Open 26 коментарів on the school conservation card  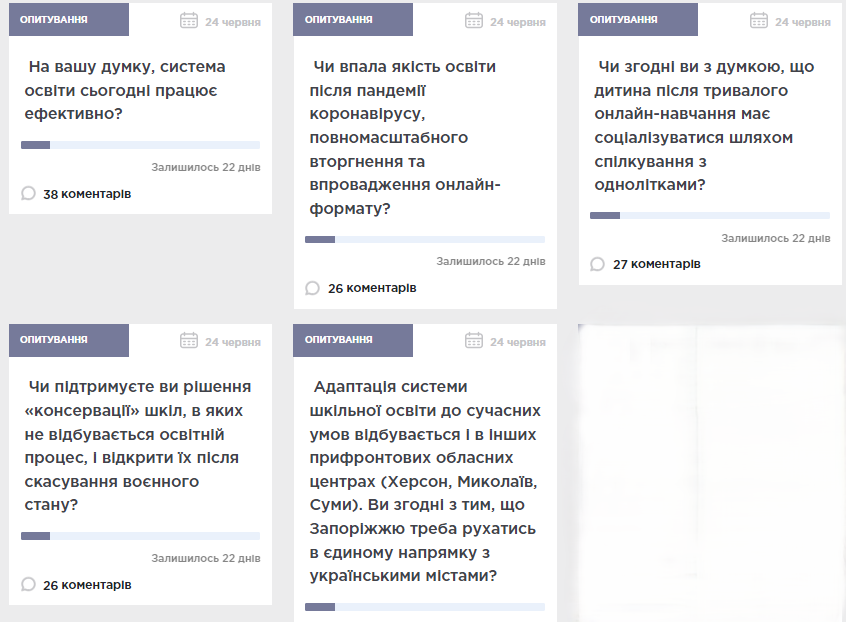click(87, 585)
